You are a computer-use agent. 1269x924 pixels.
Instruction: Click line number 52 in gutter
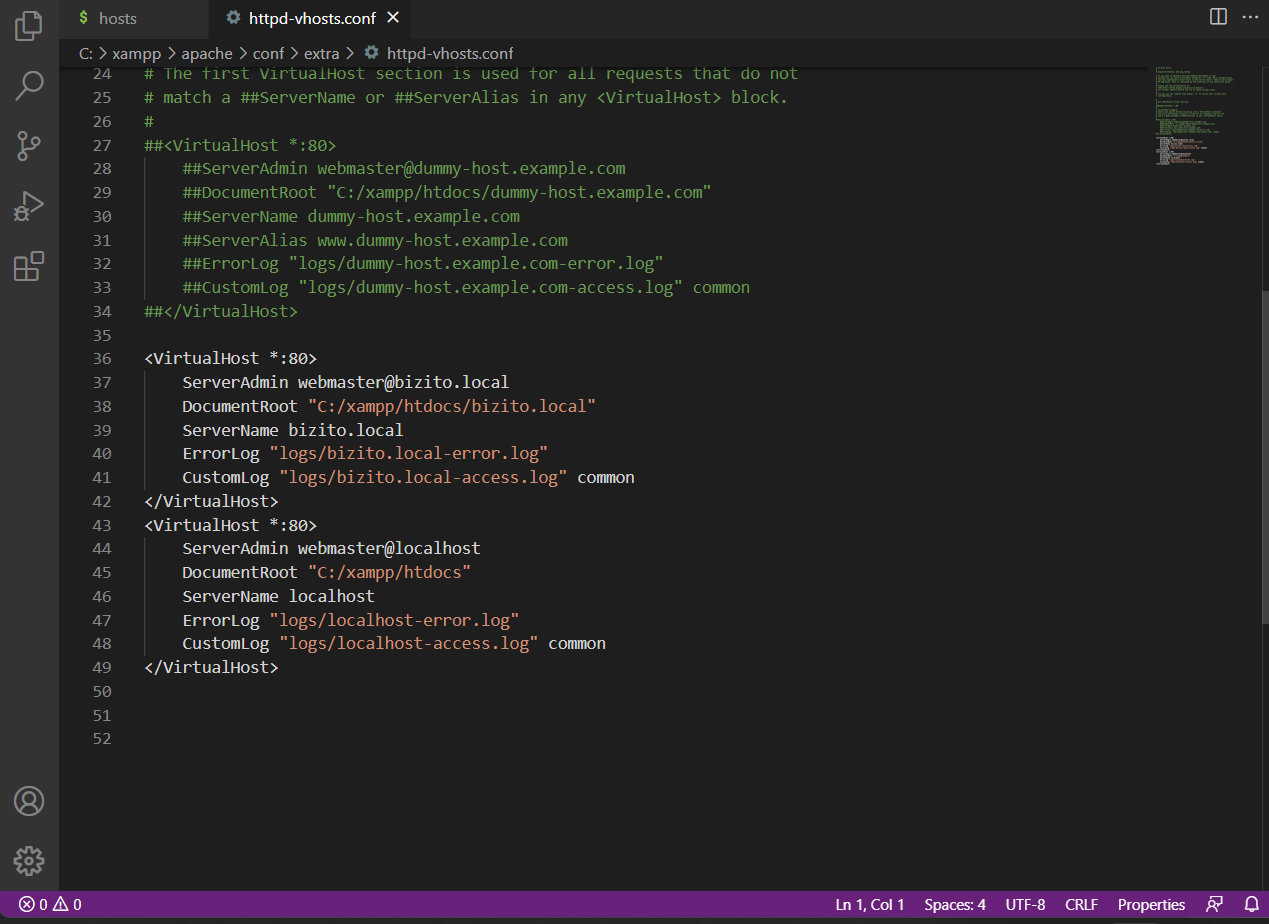tap(101, 738)
